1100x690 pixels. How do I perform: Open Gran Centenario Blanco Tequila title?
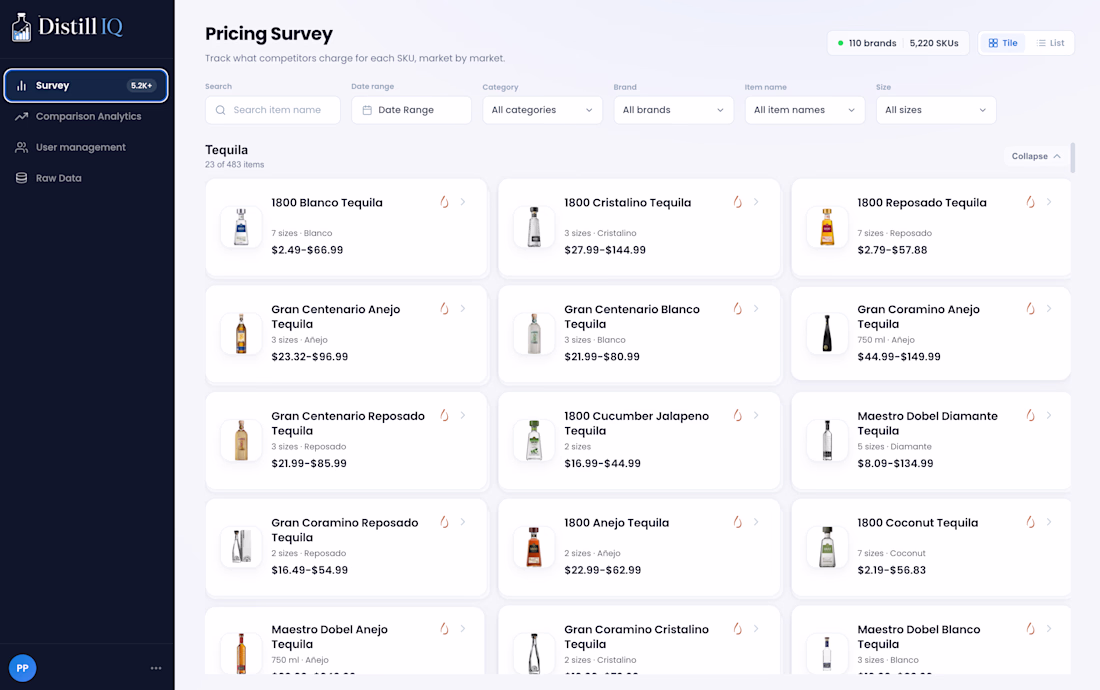631,317
